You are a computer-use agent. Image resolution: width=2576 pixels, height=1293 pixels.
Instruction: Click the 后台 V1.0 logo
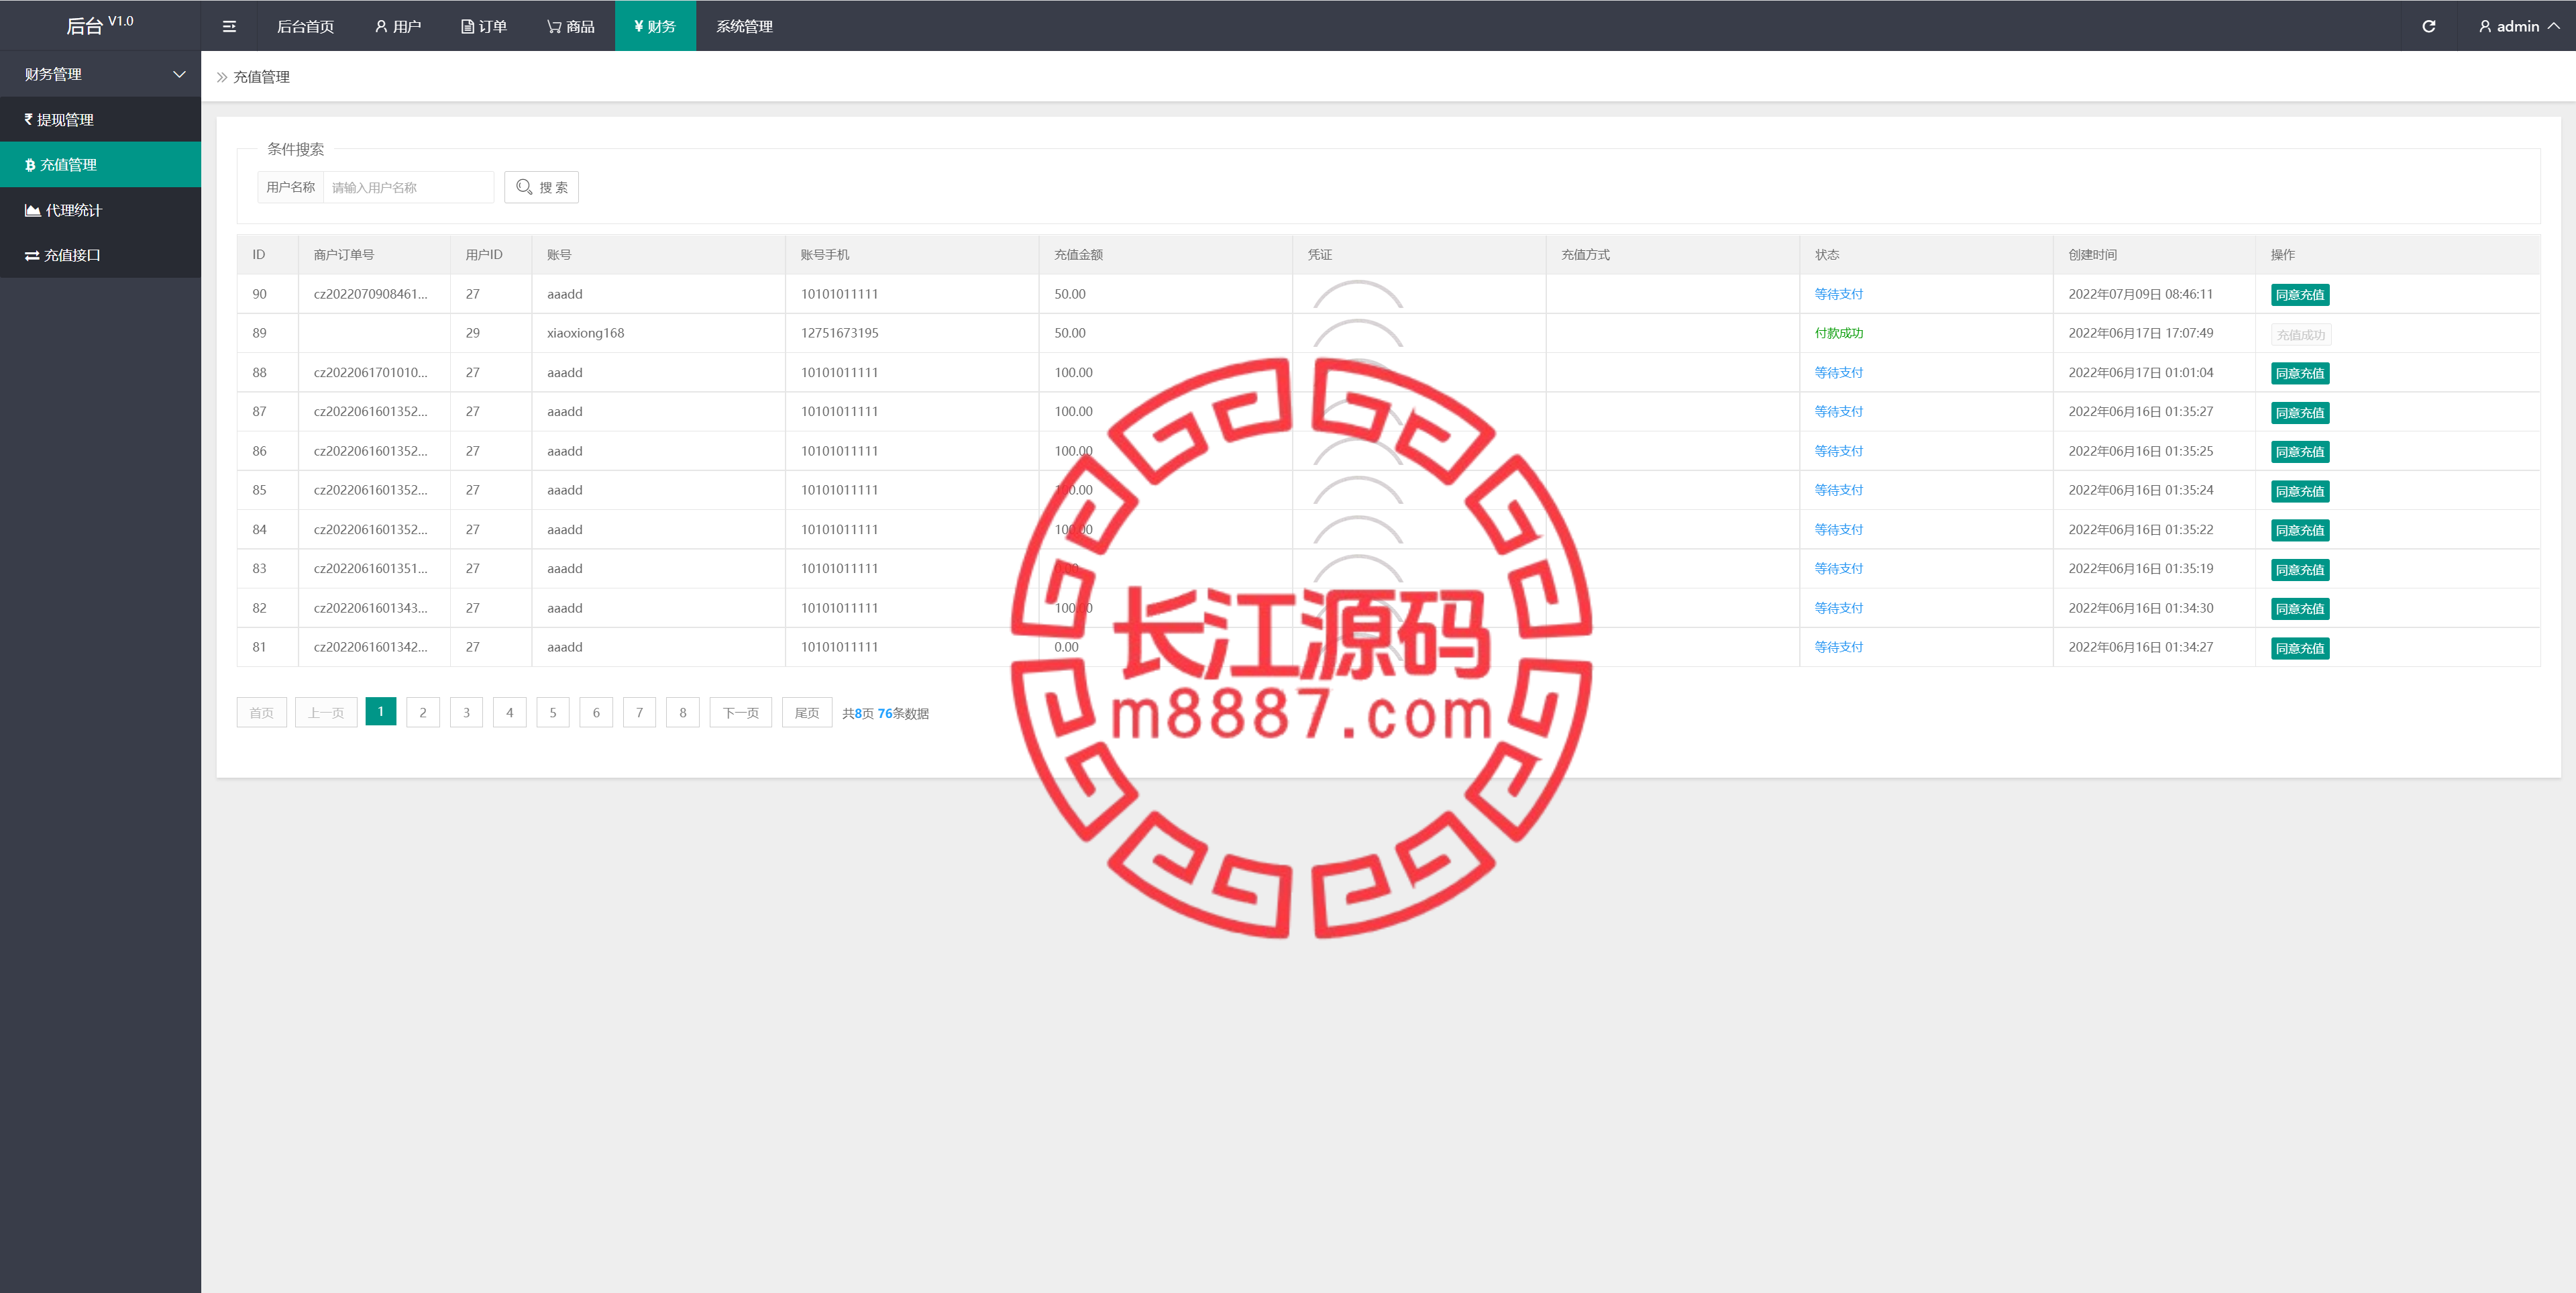pos(99,25)
